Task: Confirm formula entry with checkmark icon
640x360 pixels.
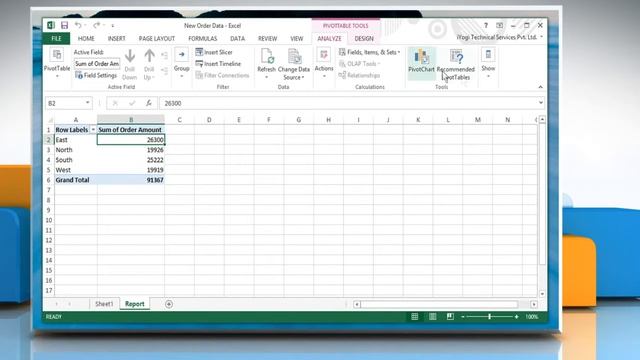Action: coord(132,103)
